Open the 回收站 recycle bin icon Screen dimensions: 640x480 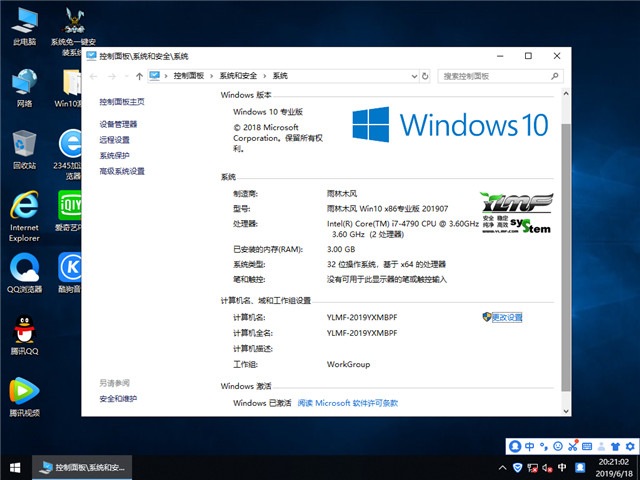tap(24, 149)
